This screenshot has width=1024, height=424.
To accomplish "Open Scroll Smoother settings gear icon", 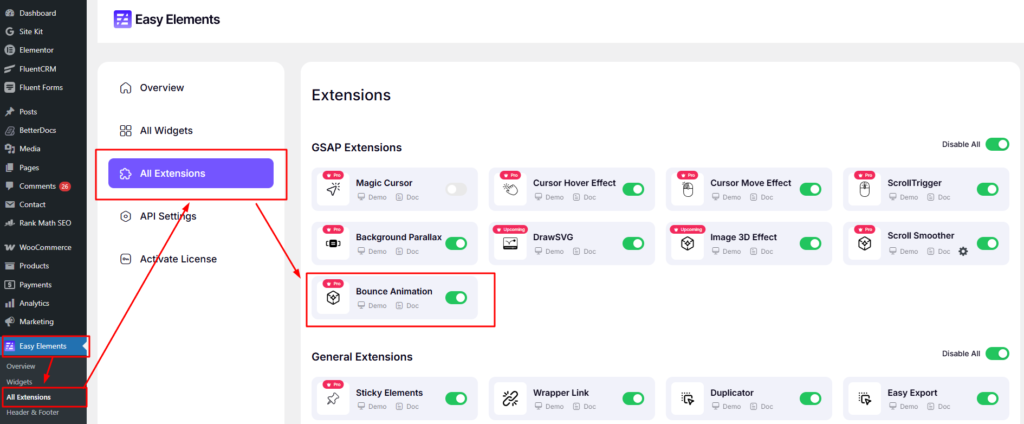I will [x=963, y=251].
